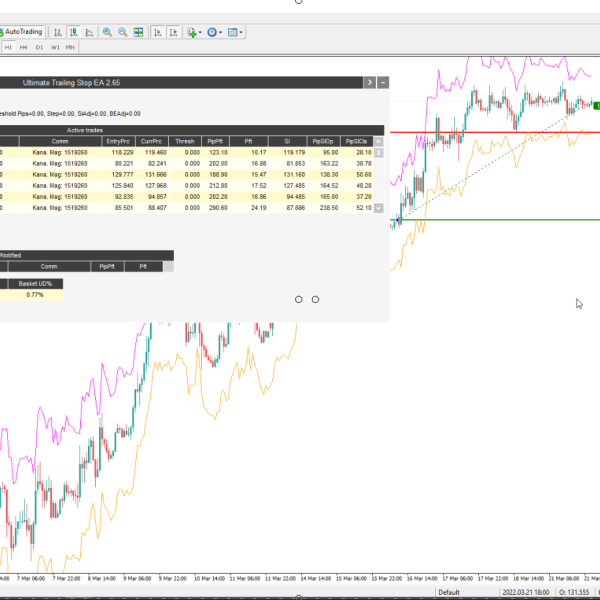This screenshot has width=600, height=600.
Task: Select the D1 timeframe
Action: [39, 46]
